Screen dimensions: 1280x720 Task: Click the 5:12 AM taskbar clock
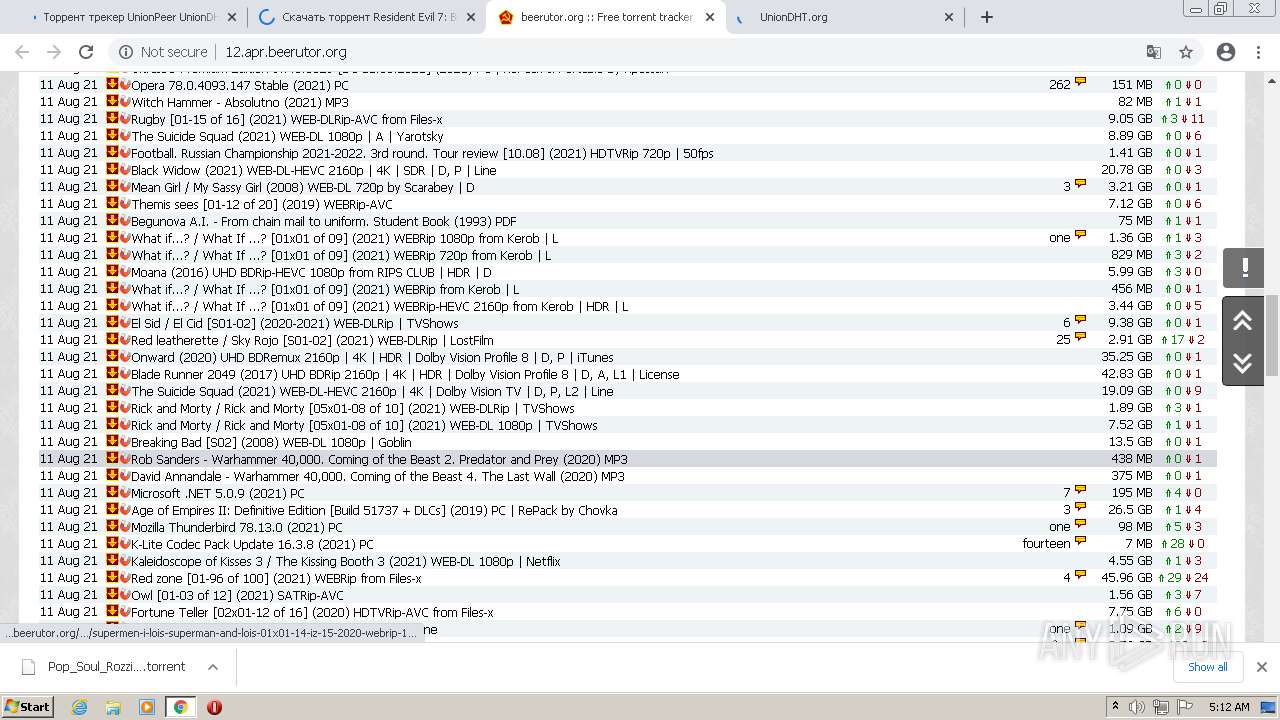(1229, 707)
